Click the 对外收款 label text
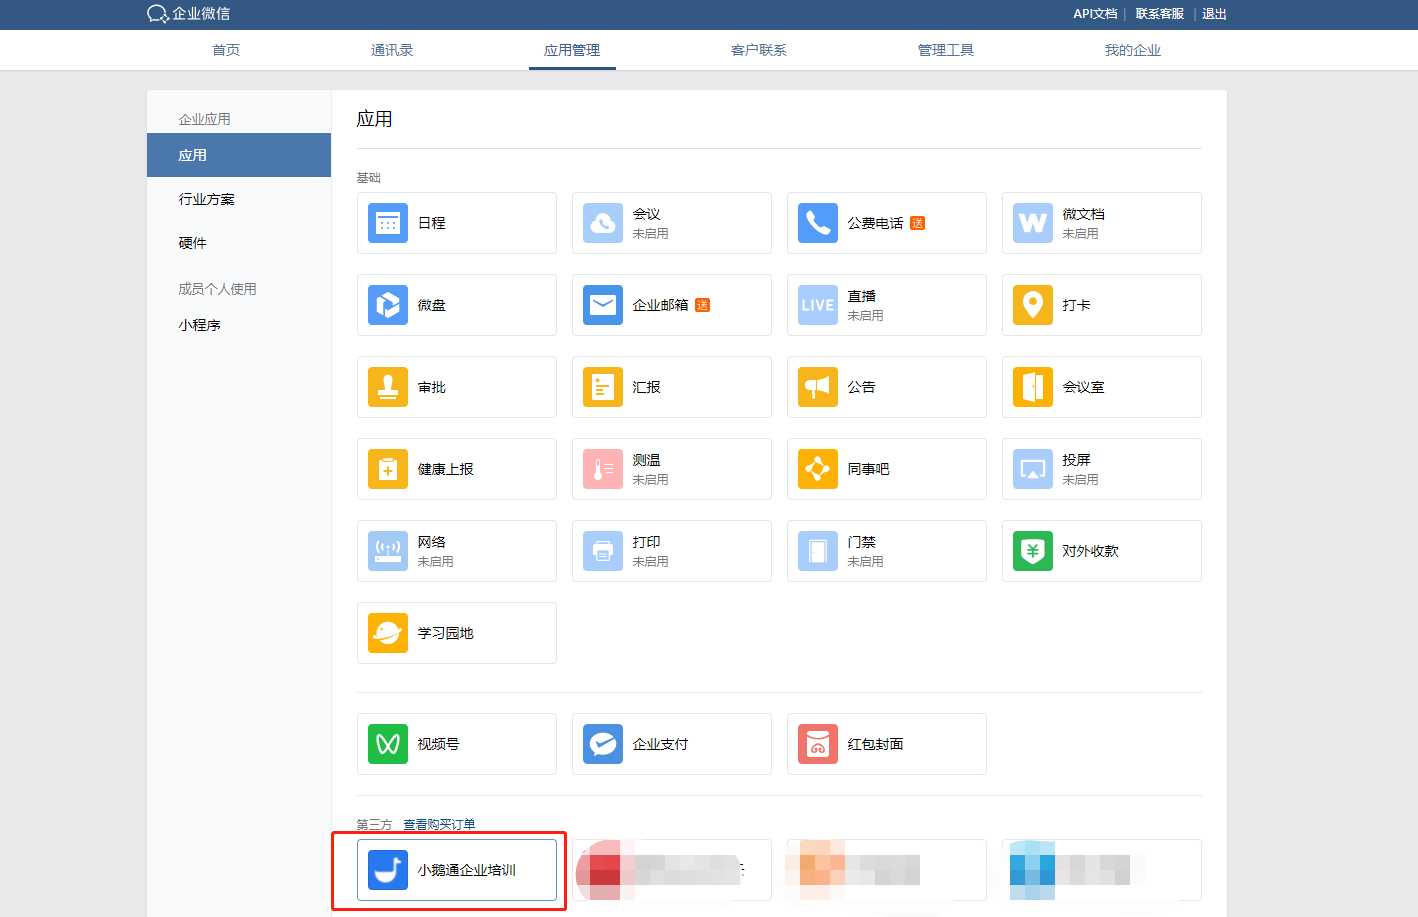The height and width of the screenshot is (917, 1418). click(x=1091, y=551)
